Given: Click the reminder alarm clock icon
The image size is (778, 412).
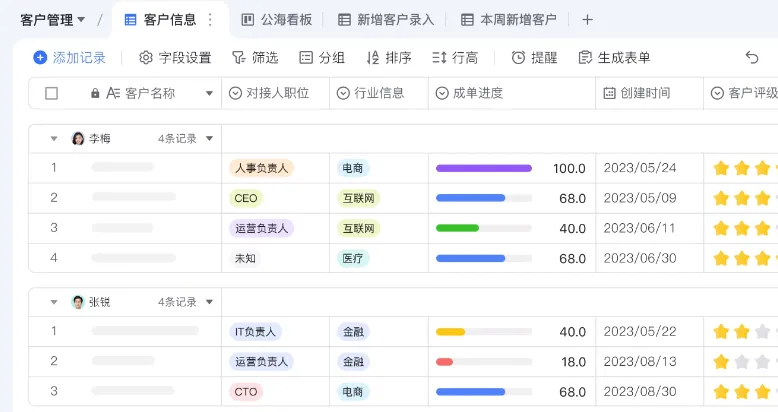Looking at the screenshot, I should coord(518,58).
